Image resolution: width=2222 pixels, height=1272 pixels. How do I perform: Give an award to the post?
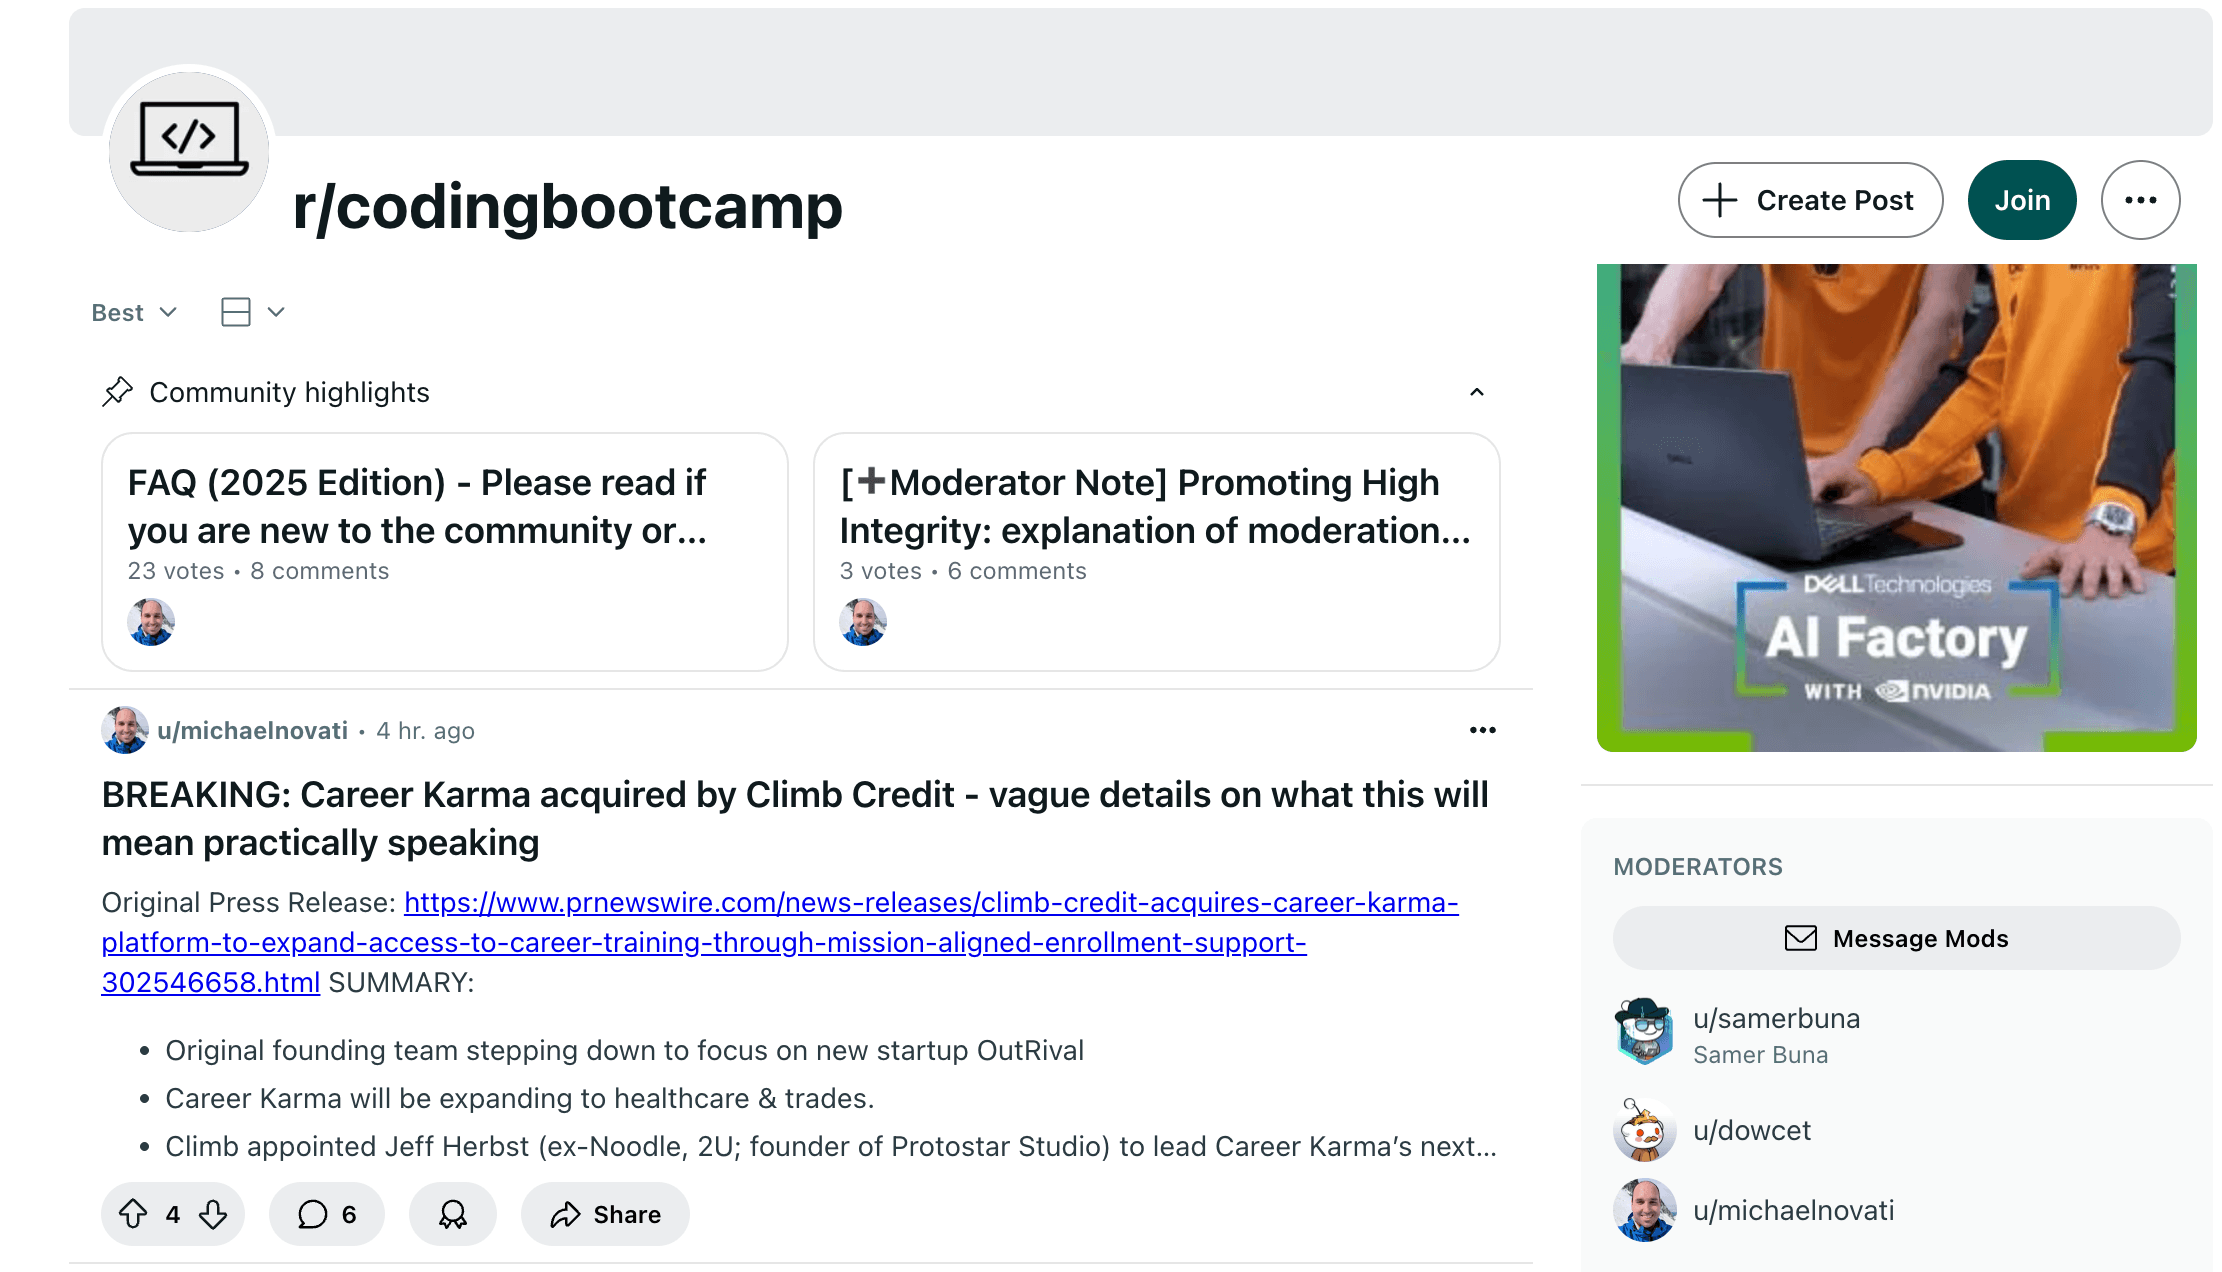[x=452, y=1214]
